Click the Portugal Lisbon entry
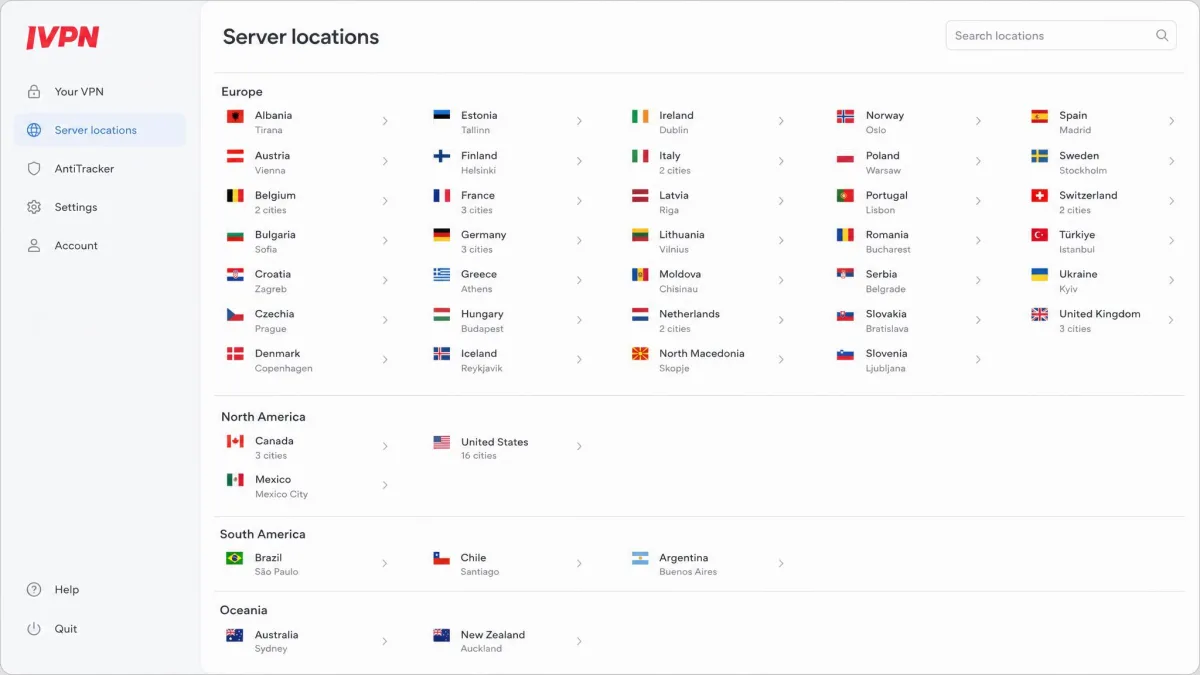 coord(908,202)
